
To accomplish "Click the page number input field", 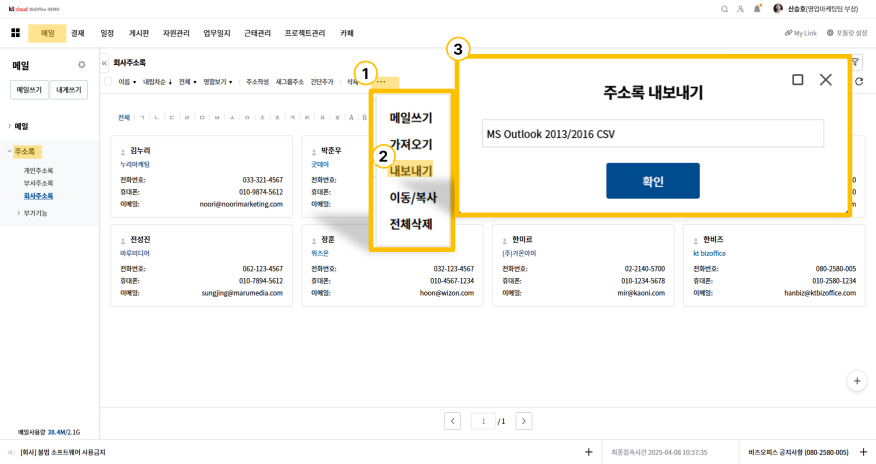I will (x=483, y=421).
